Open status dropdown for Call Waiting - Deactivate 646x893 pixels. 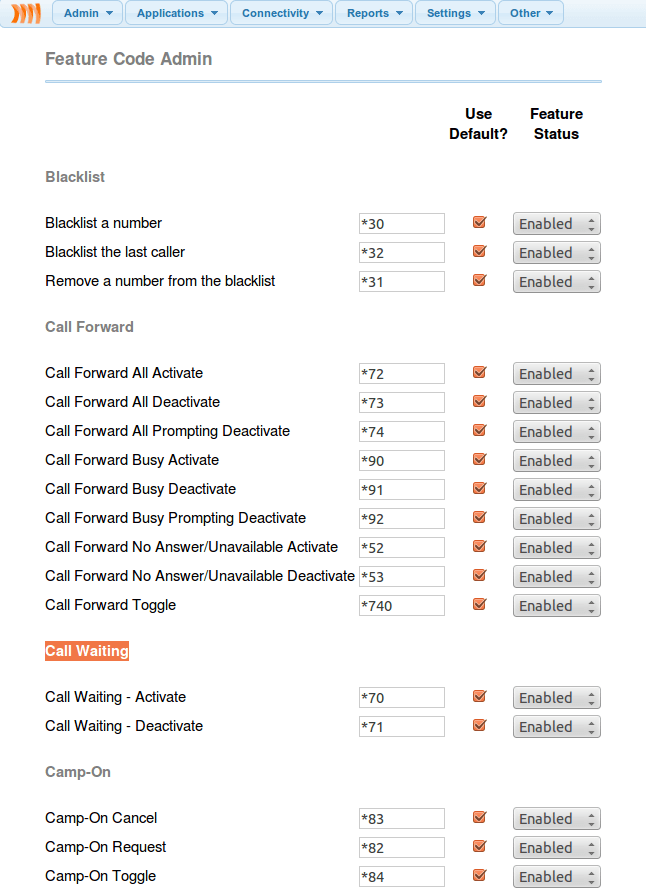tap(556, 727)
